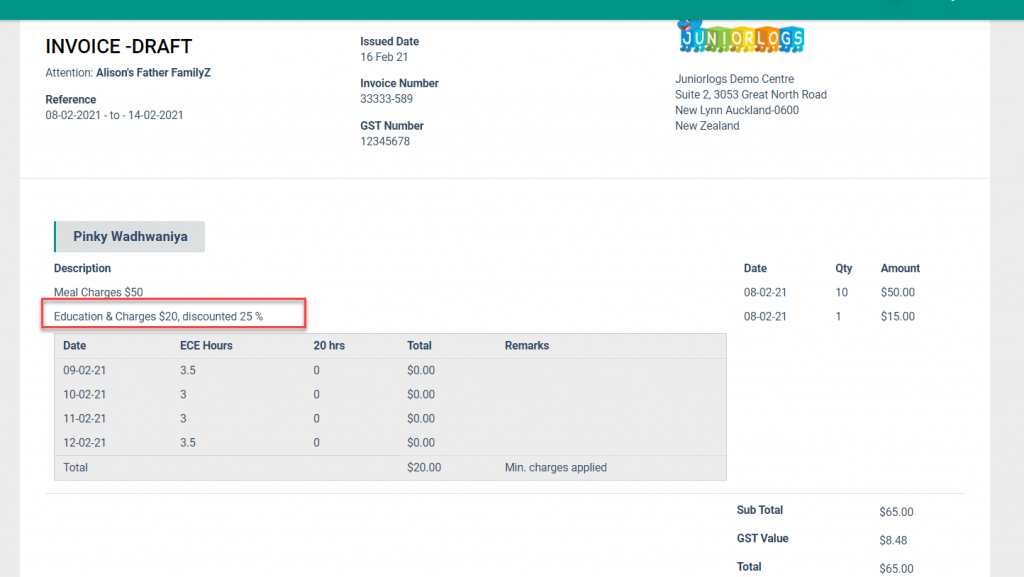Click the GST Value $8.48
This screenshot has height=577, width=1024.
[x=893, y=539]
